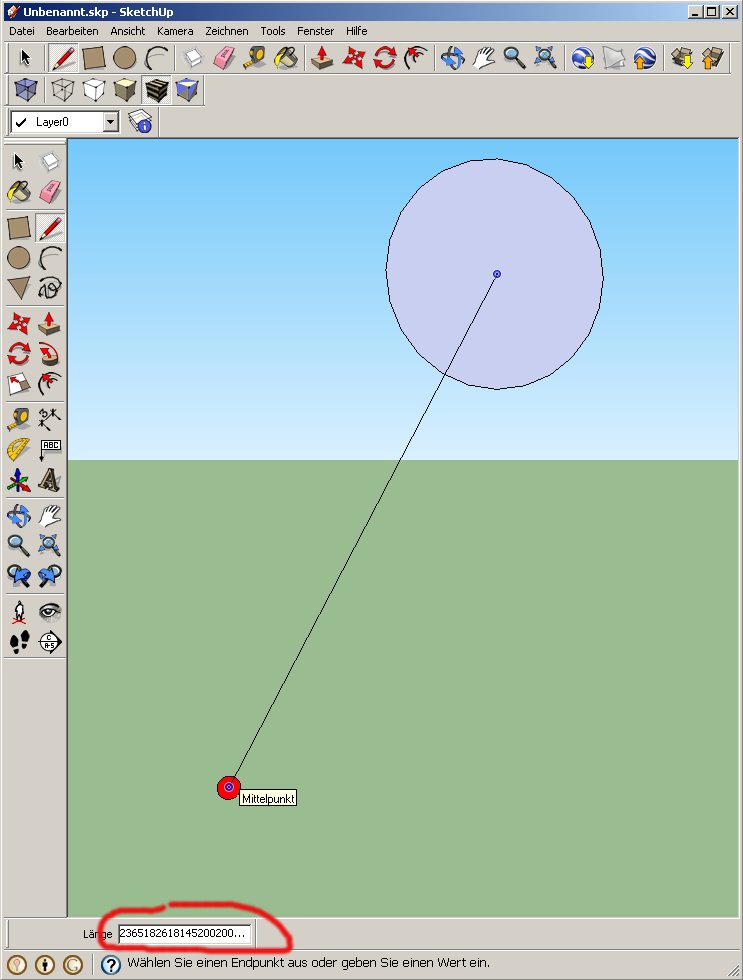
Task: Click the 3D Text tool
Action: tap(50, 482)
